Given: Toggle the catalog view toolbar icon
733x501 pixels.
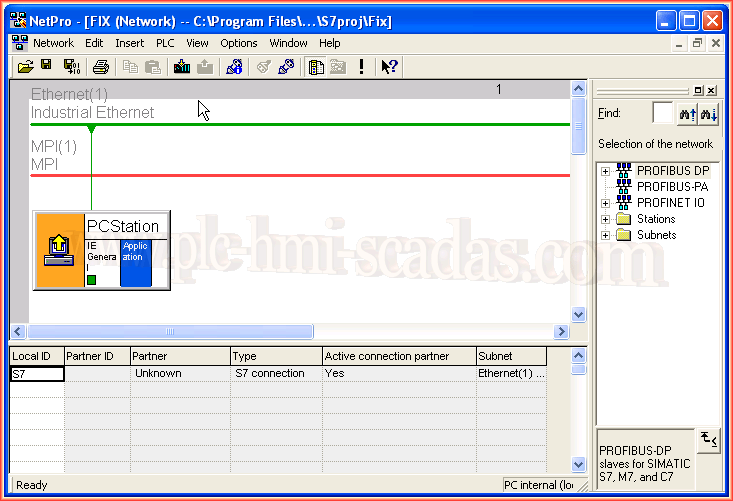Looking at the screenshot, I should 315,67.
